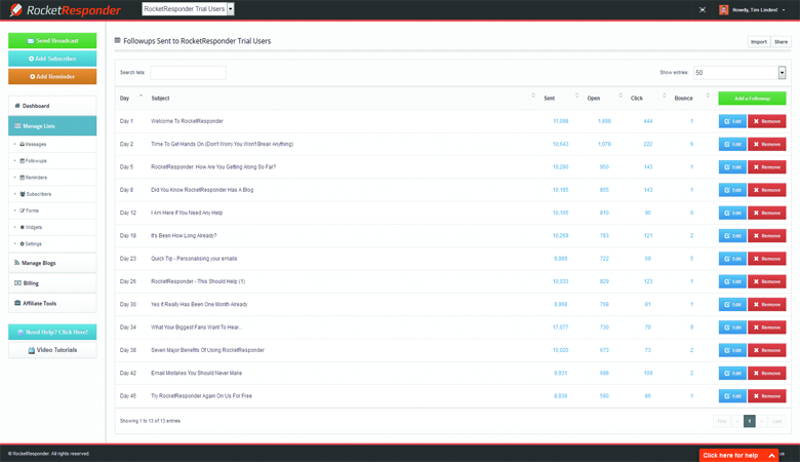Click the Sent count for Welcome To RocketResponder
Screen dimensions: 800x462
point(560,121)
